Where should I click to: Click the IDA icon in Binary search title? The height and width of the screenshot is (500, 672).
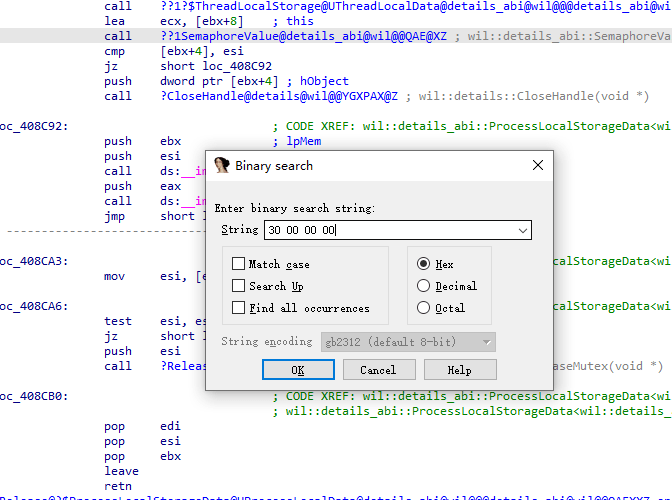pyautogui.click(x=222, y=165)
